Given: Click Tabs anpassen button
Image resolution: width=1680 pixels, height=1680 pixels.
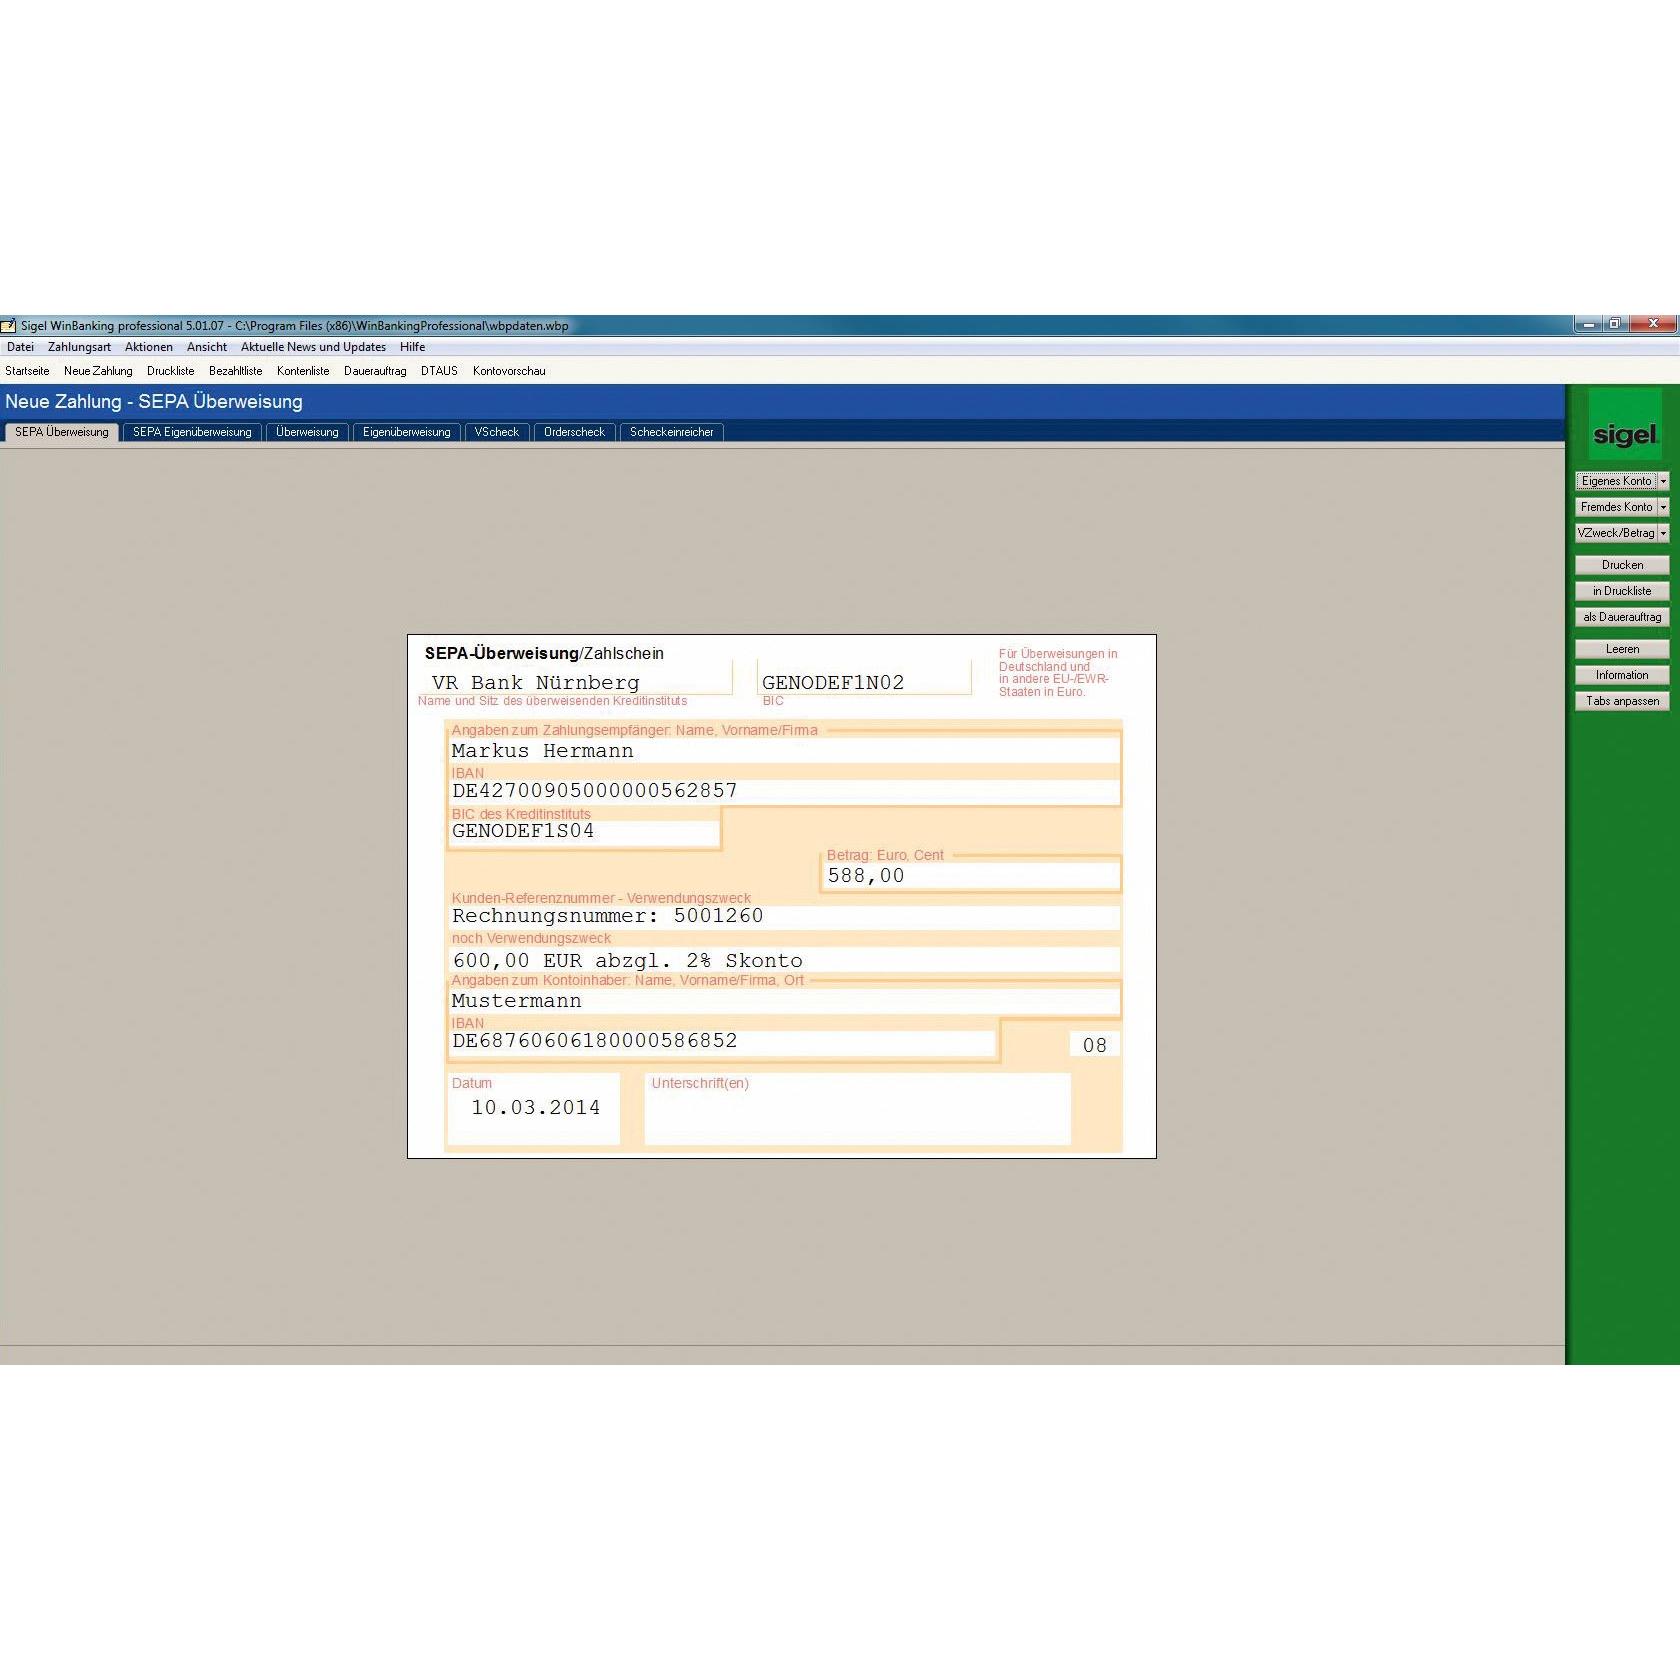Looking at the screenshot, I should point(1621,701).
